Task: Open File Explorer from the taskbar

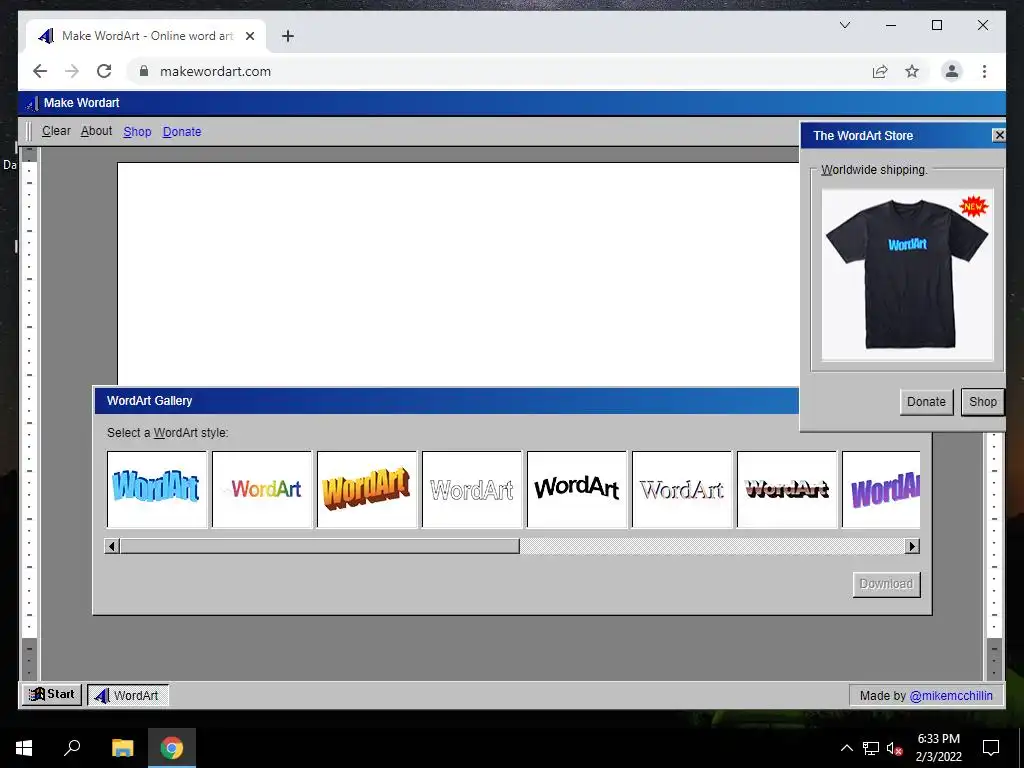Action: coord(122,748)
